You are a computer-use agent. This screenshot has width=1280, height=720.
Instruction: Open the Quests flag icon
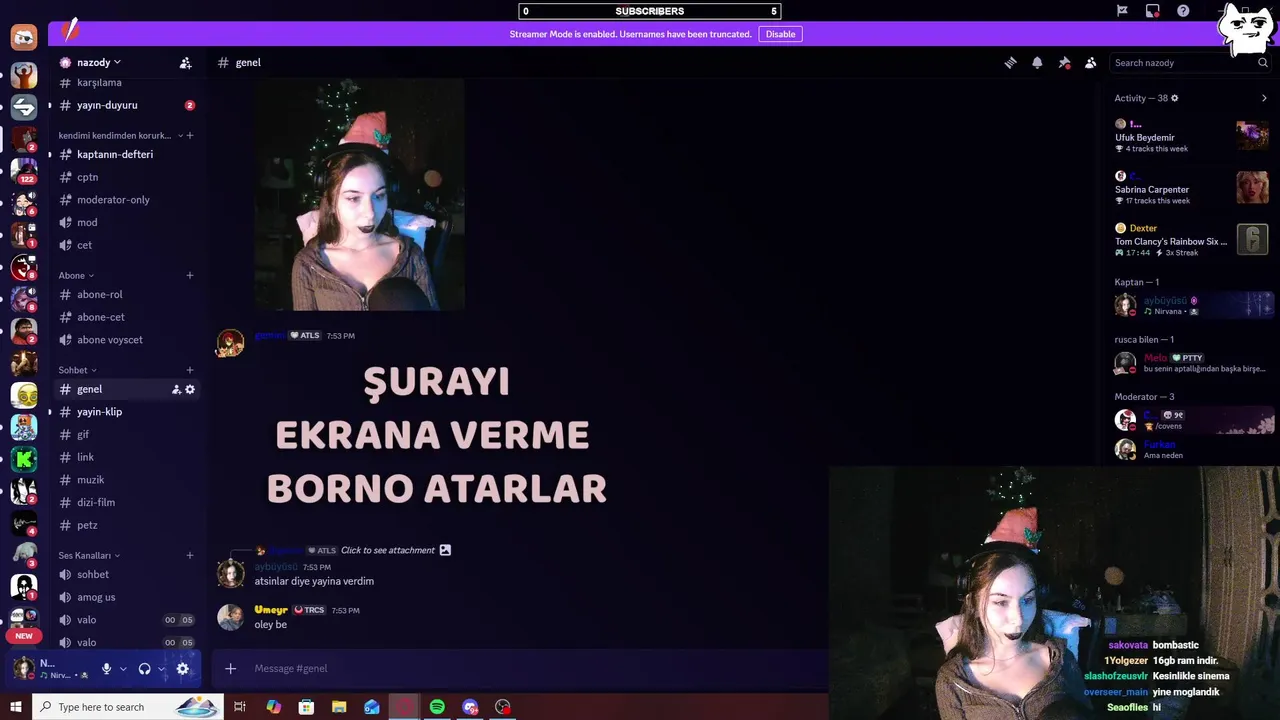pyautogui.click(x=1122, y=11)
